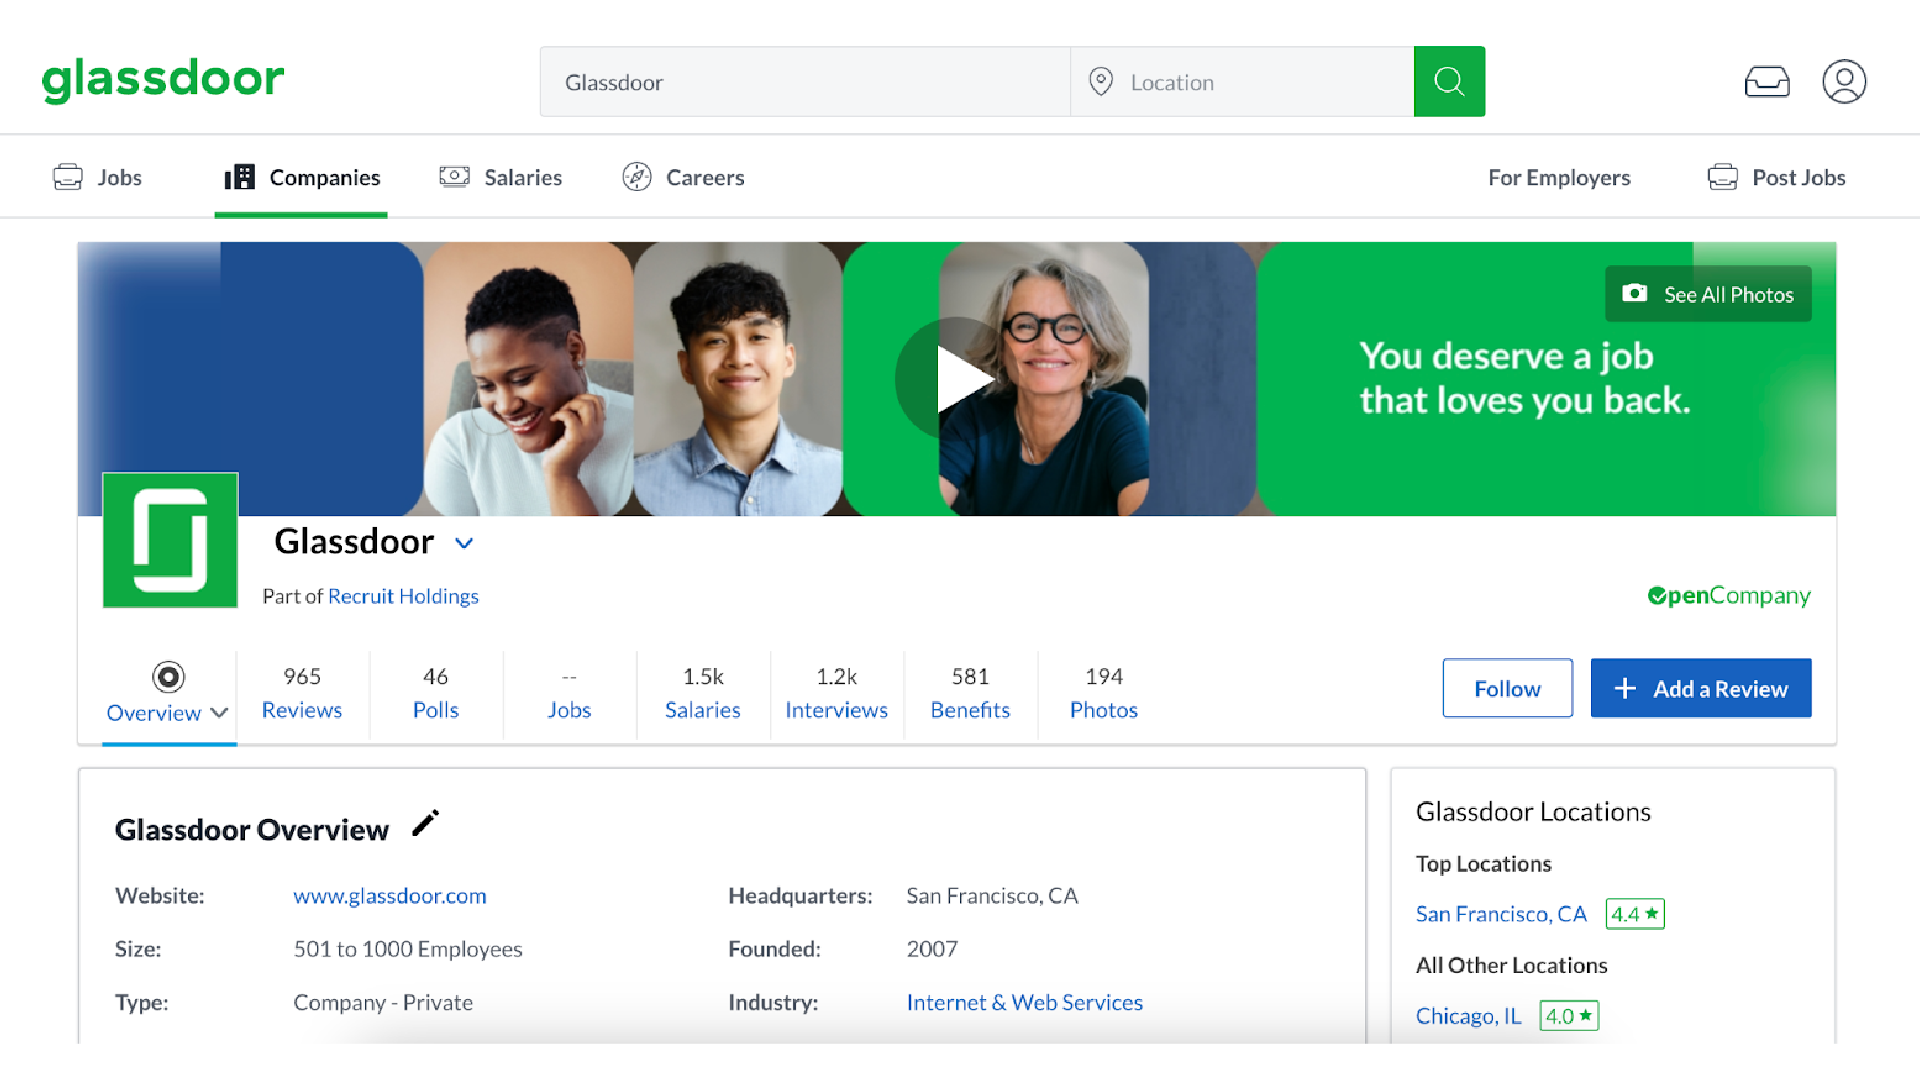
Task: Switch to the 581 Benefits tab
Action: [x=970, y=693]
